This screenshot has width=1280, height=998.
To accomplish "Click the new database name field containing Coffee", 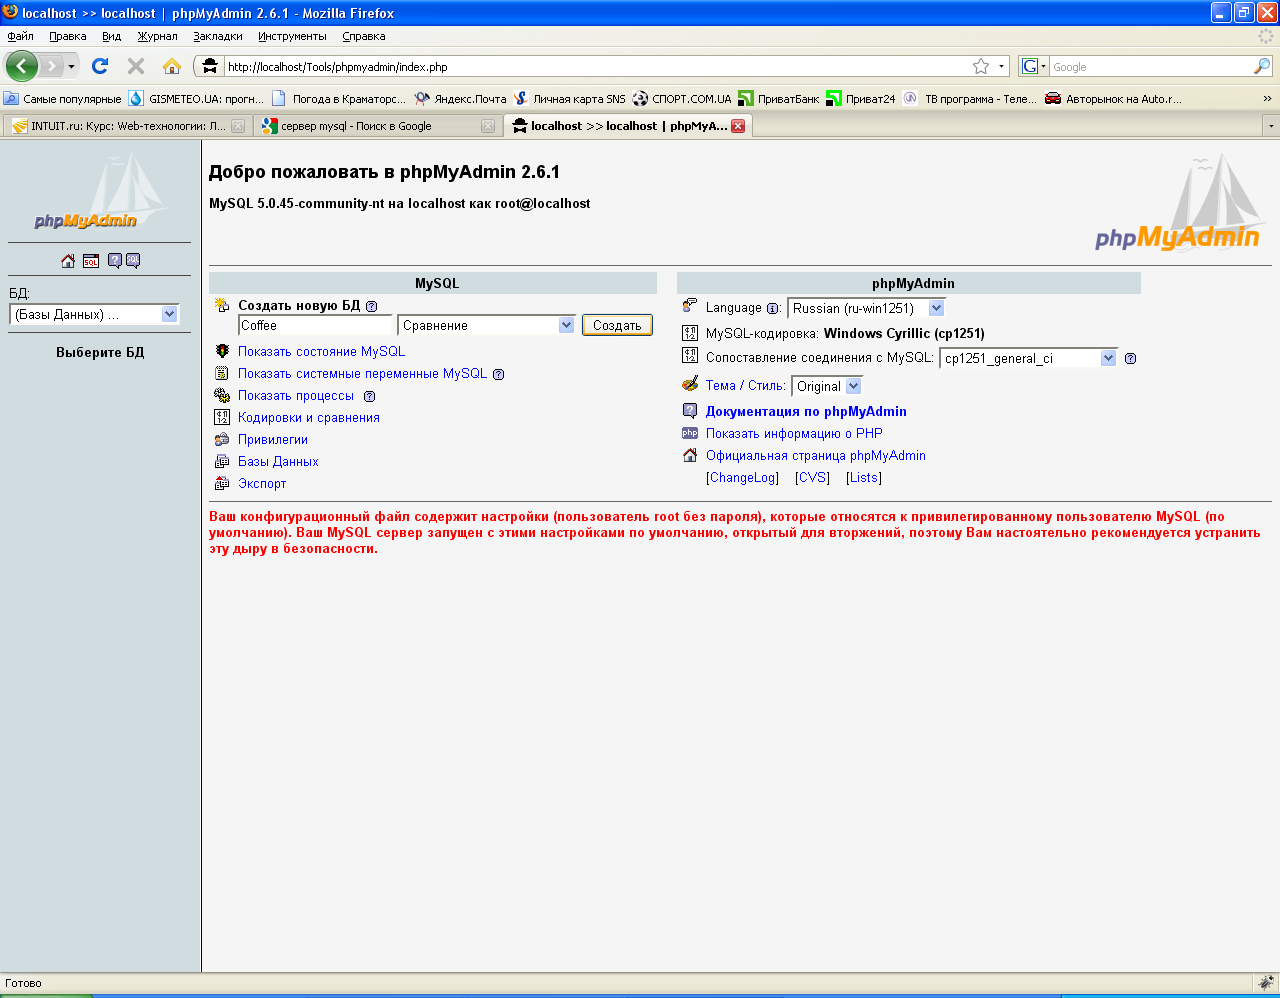I will coord(315,325).
